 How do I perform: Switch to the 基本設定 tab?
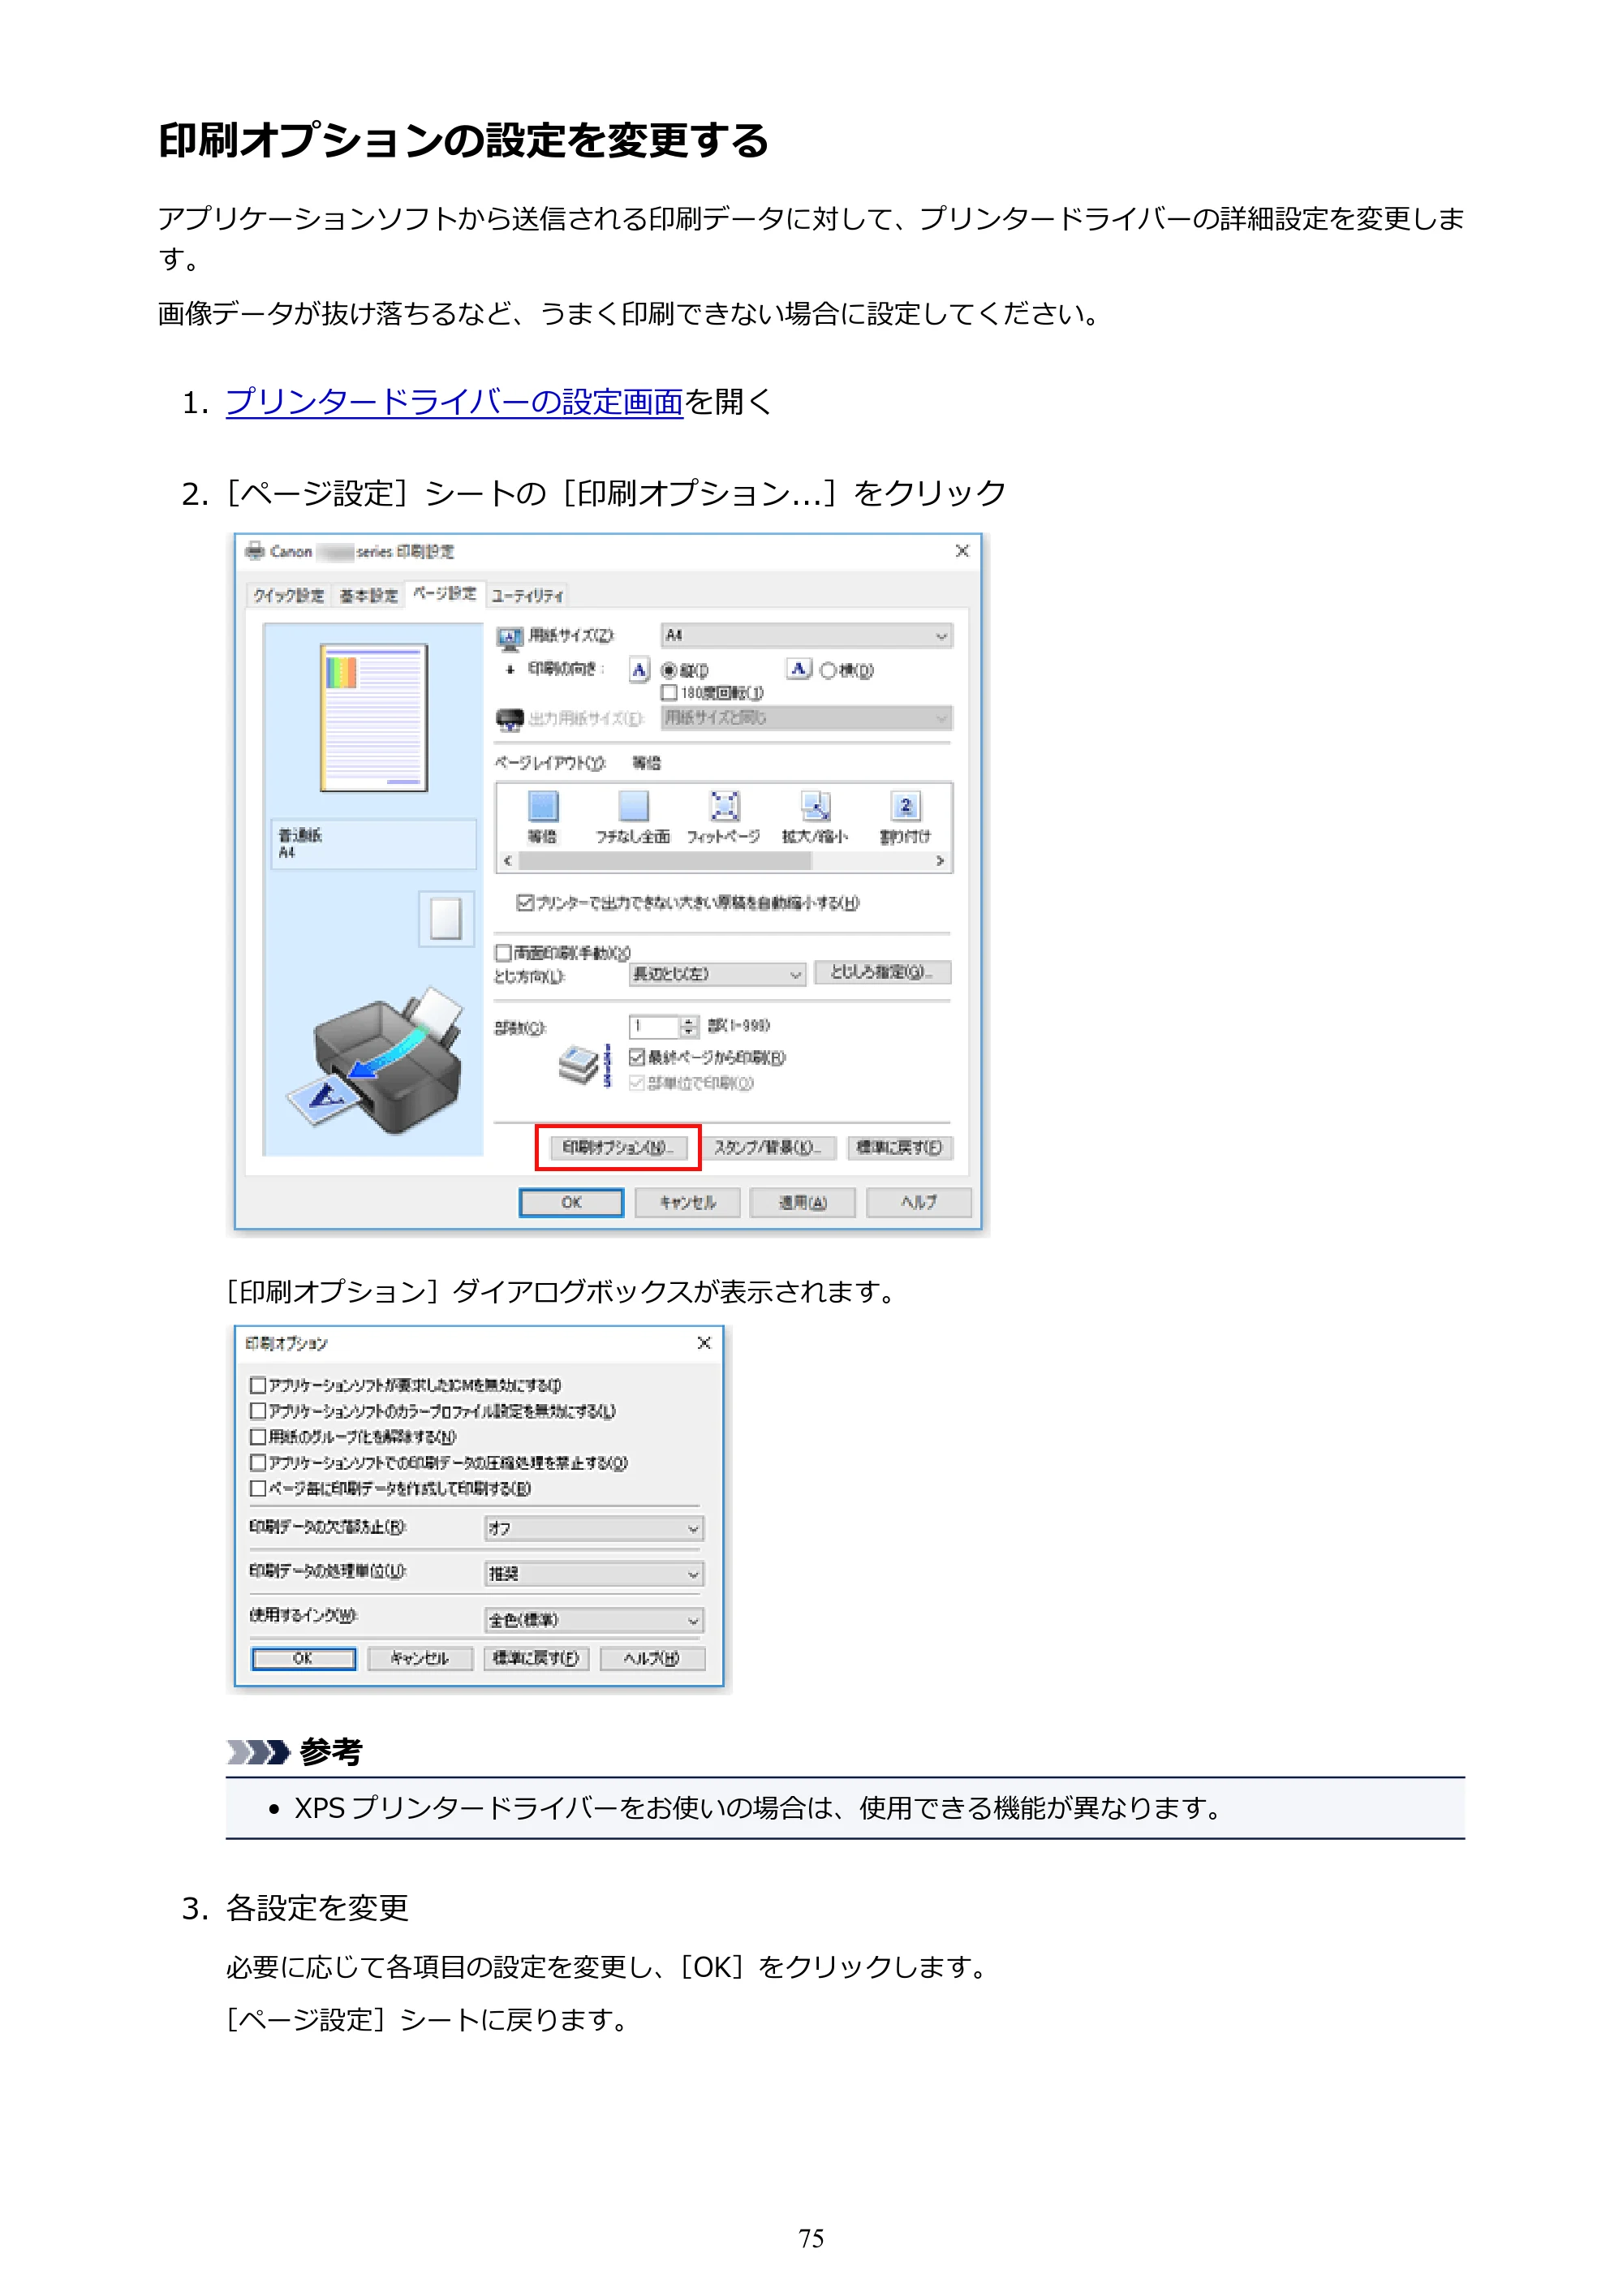click(368, 595)
